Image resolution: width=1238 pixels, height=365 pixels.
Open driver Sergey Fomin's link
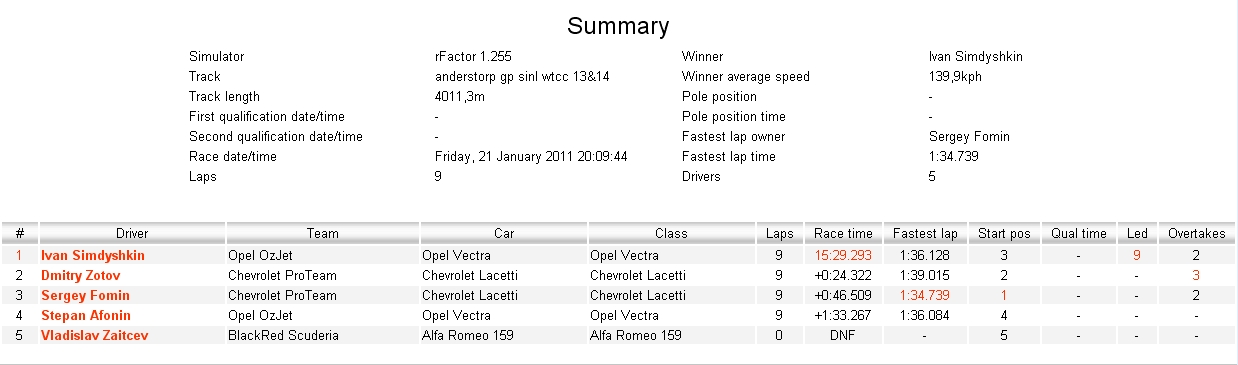(x=85, y=295)
